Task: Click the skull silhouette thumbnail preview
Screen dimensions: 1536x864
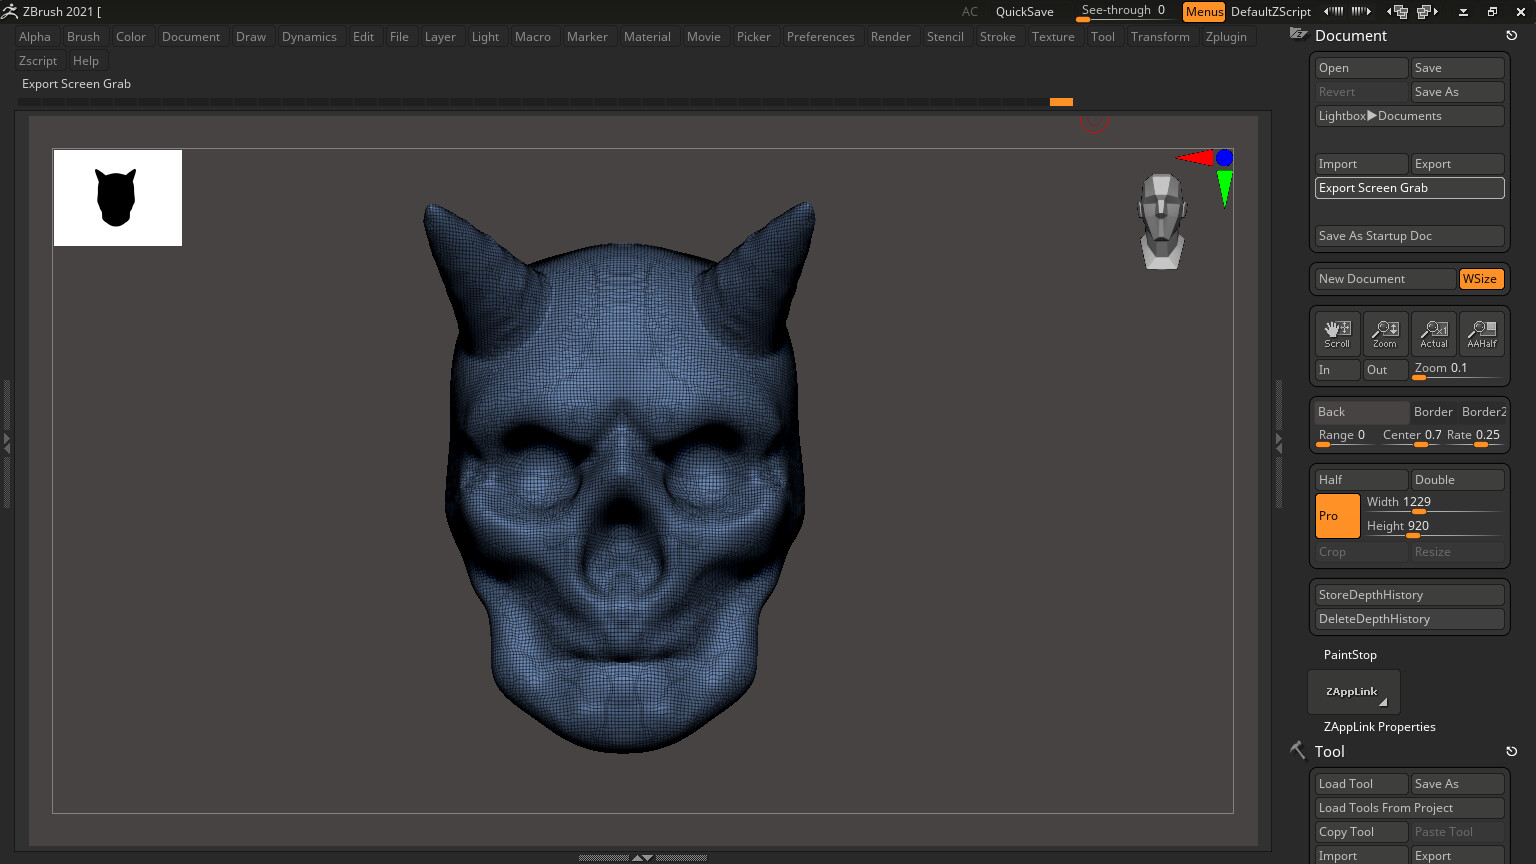Action: (x=117, y=198)
